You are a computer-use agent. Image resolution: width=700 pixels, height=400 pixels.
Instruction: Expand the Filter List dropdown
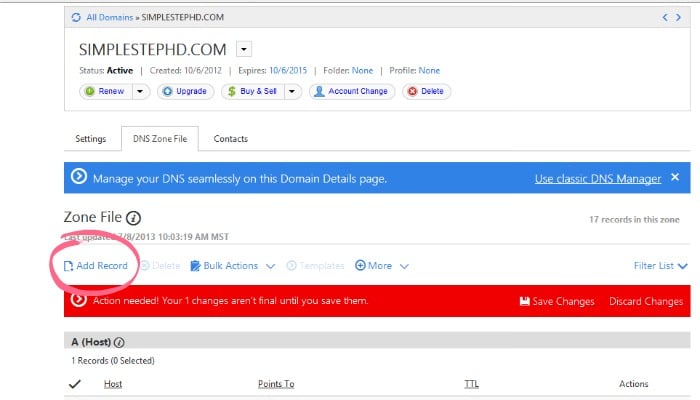click(660, 266)
